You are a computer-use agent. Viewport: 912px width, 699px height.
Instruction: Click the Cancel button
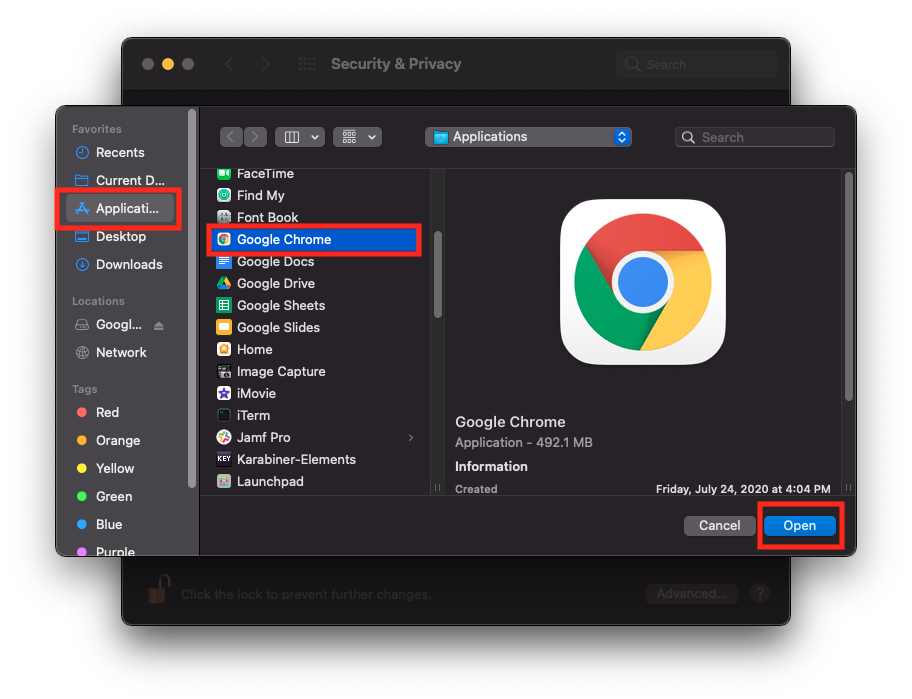(719, 526)
